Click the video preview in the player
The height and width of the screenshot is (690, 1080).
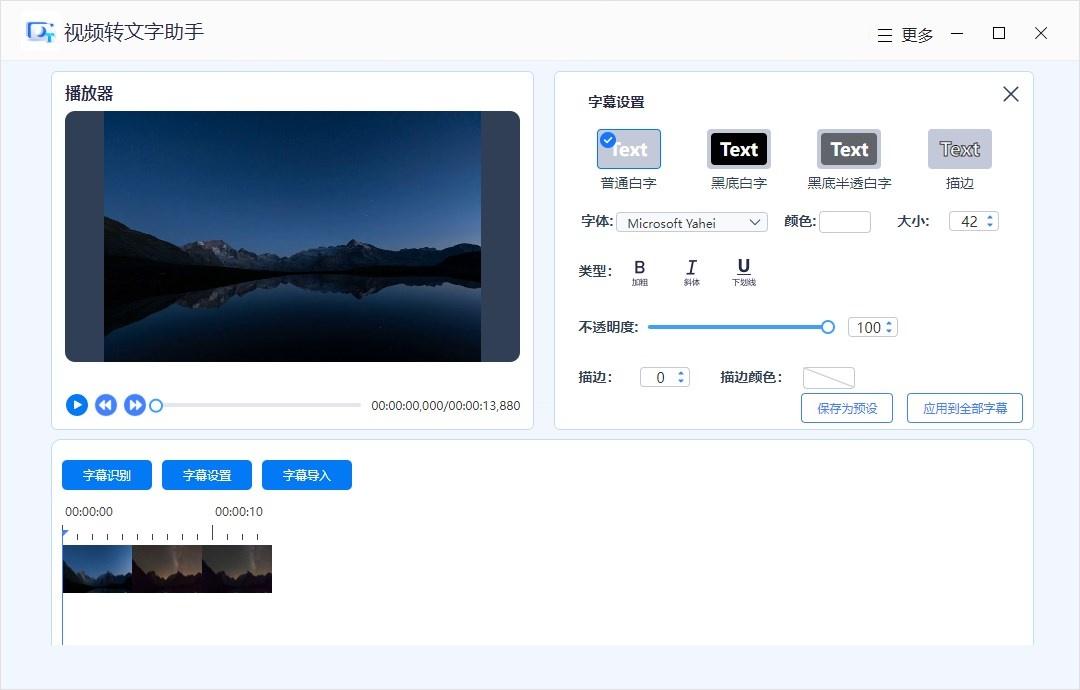pyautogui.click(x=292, y=236)
